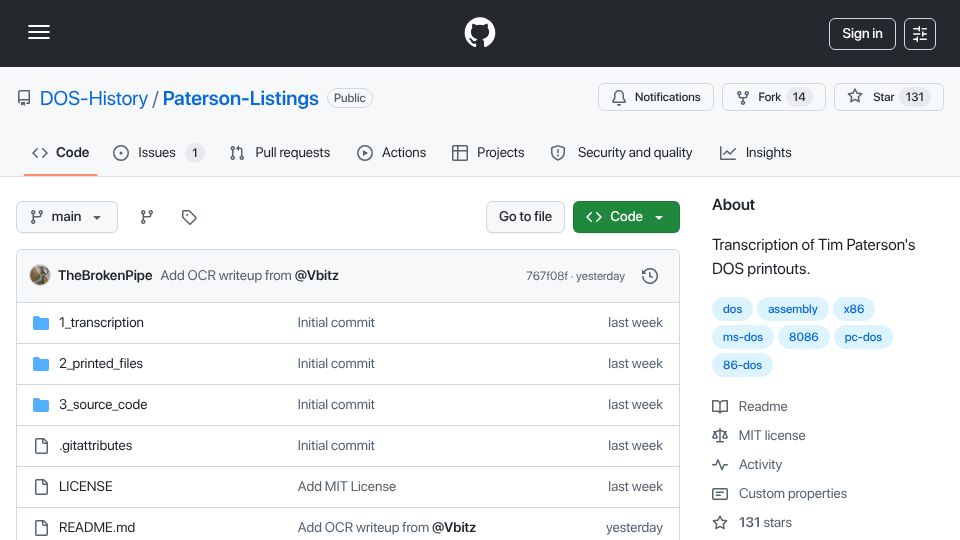The height and width of the screenshot is (540, 960).
Task: Open Initial commit message for 3_source_code row
Action: [x=336, y=405]
